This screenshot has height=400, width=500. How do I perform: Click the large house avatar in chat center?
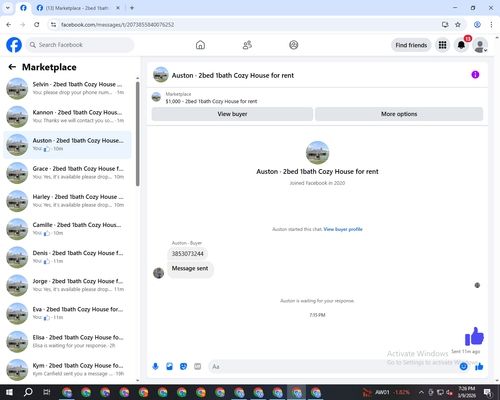coord(317,153)
